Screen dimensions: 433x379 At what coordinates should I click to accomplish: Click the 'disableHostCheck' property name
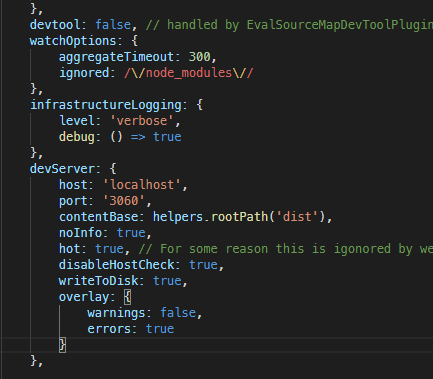click(117, 265)
